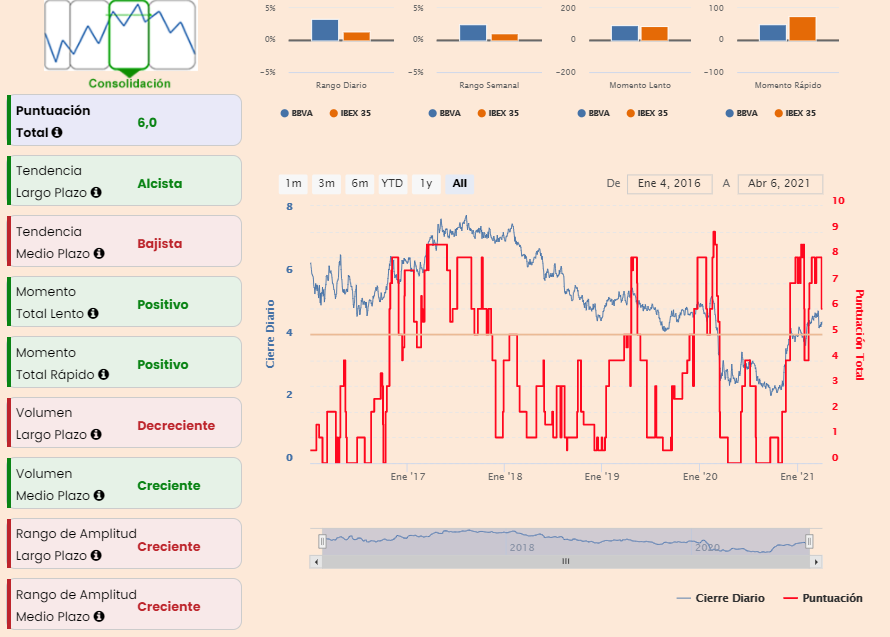This screenshot has height=637, width=890.
Task: Click info icon beside Rango de Amplitud Medio Plazo
Action: tap(99, 616)
